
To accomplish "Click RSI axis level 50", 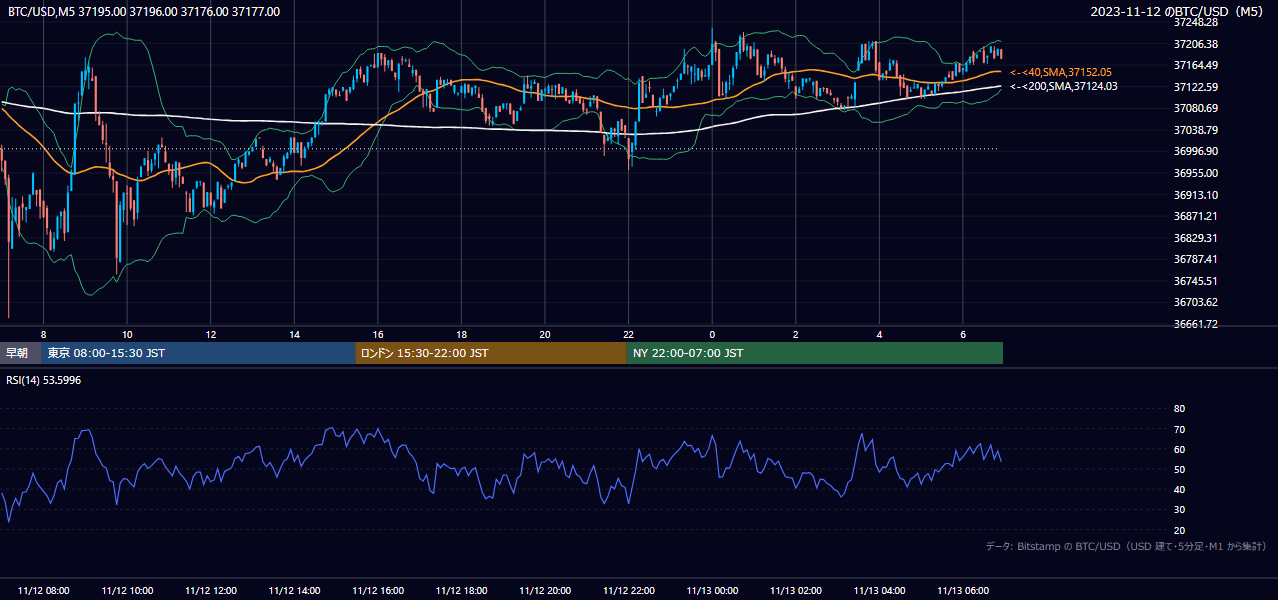I will tap(1179, 469).
